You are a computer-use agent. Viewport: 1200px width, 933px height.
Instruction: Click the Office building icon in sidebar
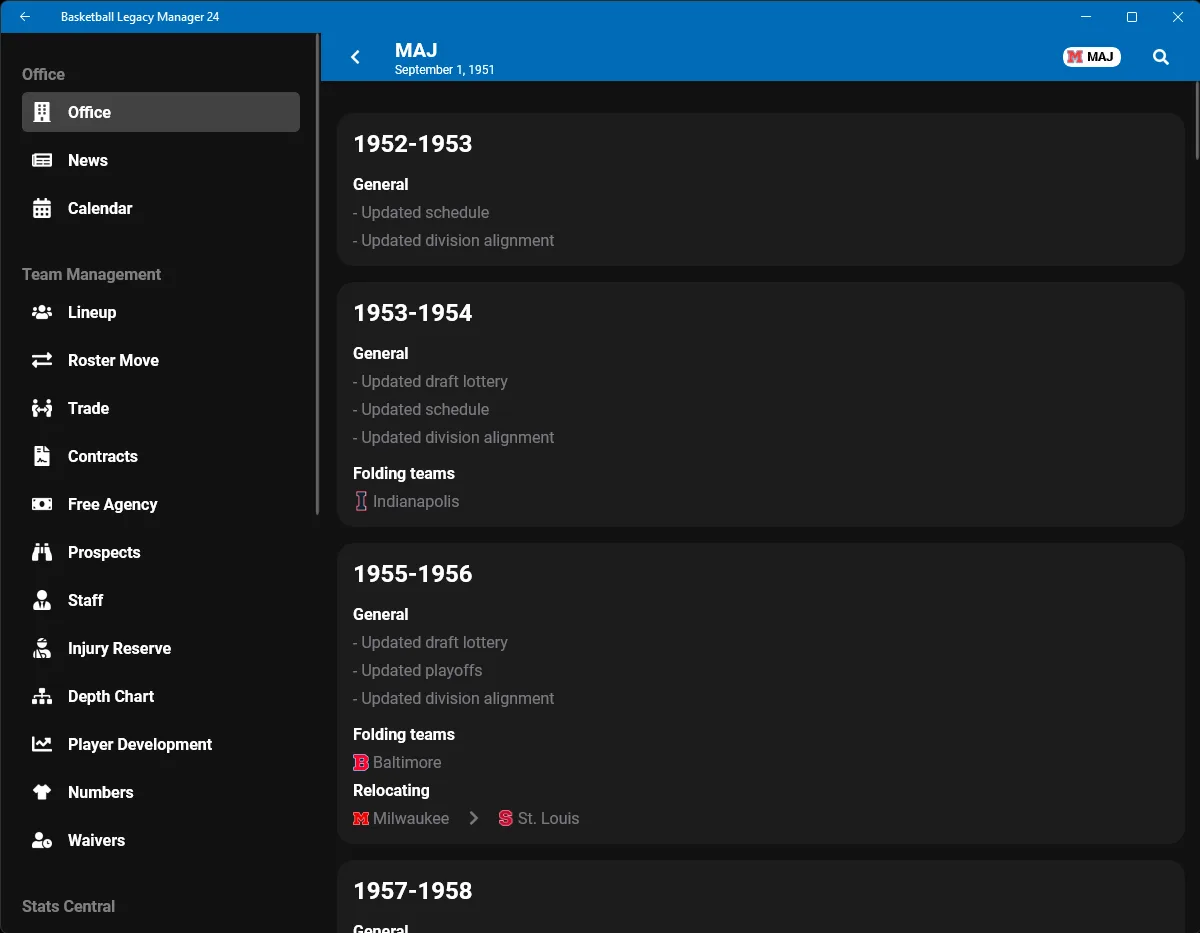(42, 112)
